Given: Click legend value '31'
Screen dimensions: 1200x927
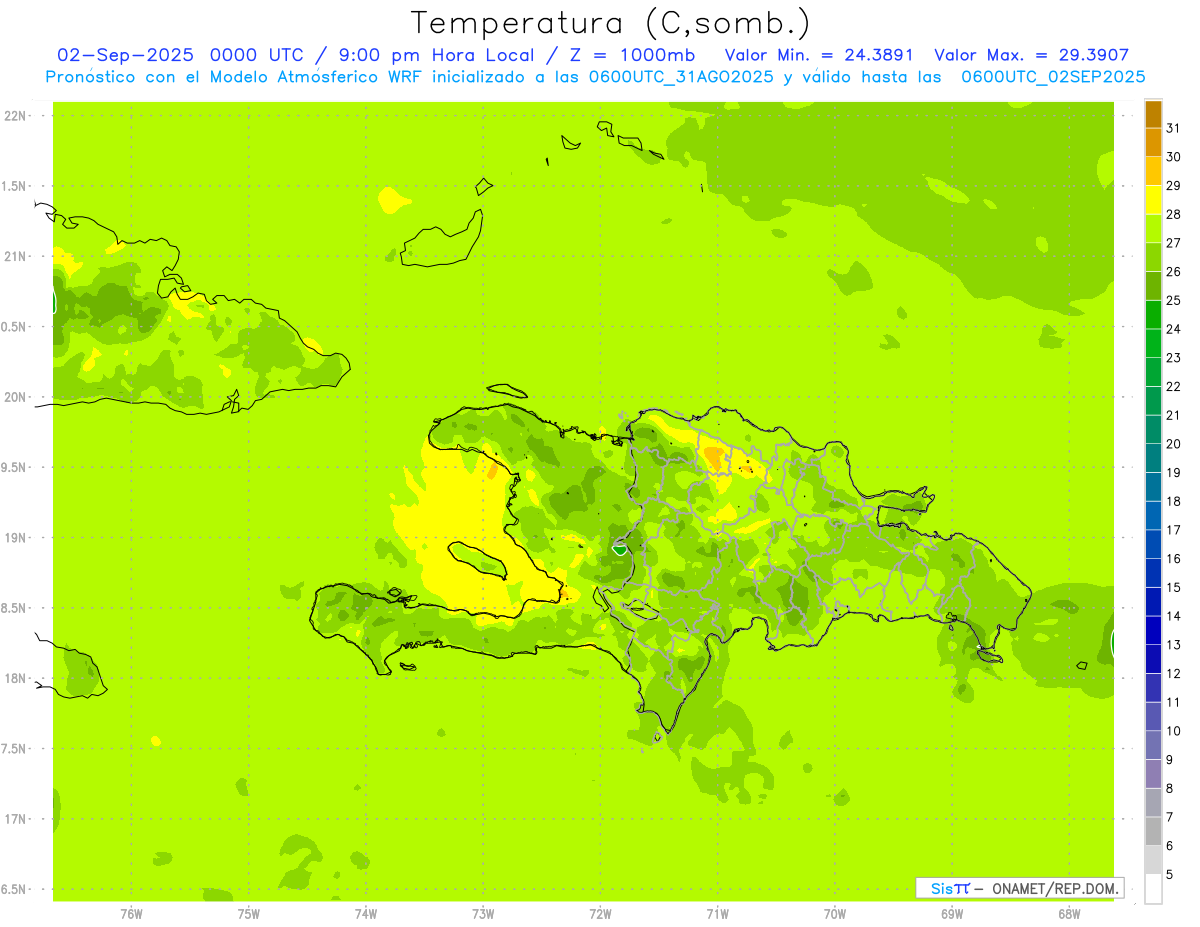Looking at the screenshot, I should 1173,128.
